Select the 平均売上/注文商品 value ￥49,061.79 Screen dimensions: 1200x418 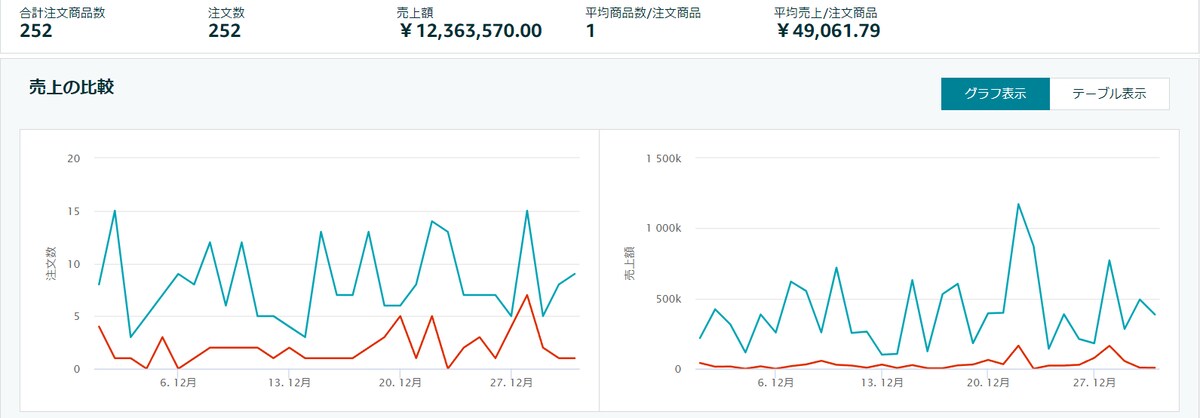point(827,31)
